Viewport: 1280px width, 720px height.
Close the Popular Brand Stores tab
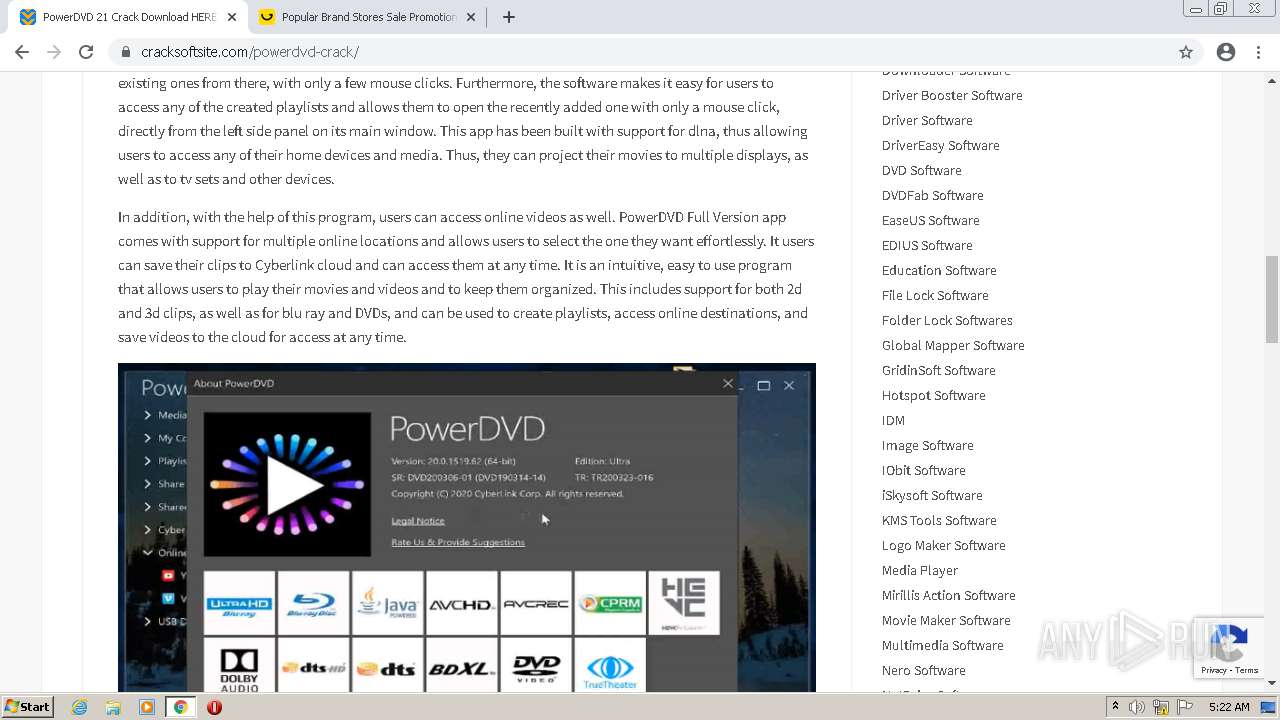[x=472, y=17]
